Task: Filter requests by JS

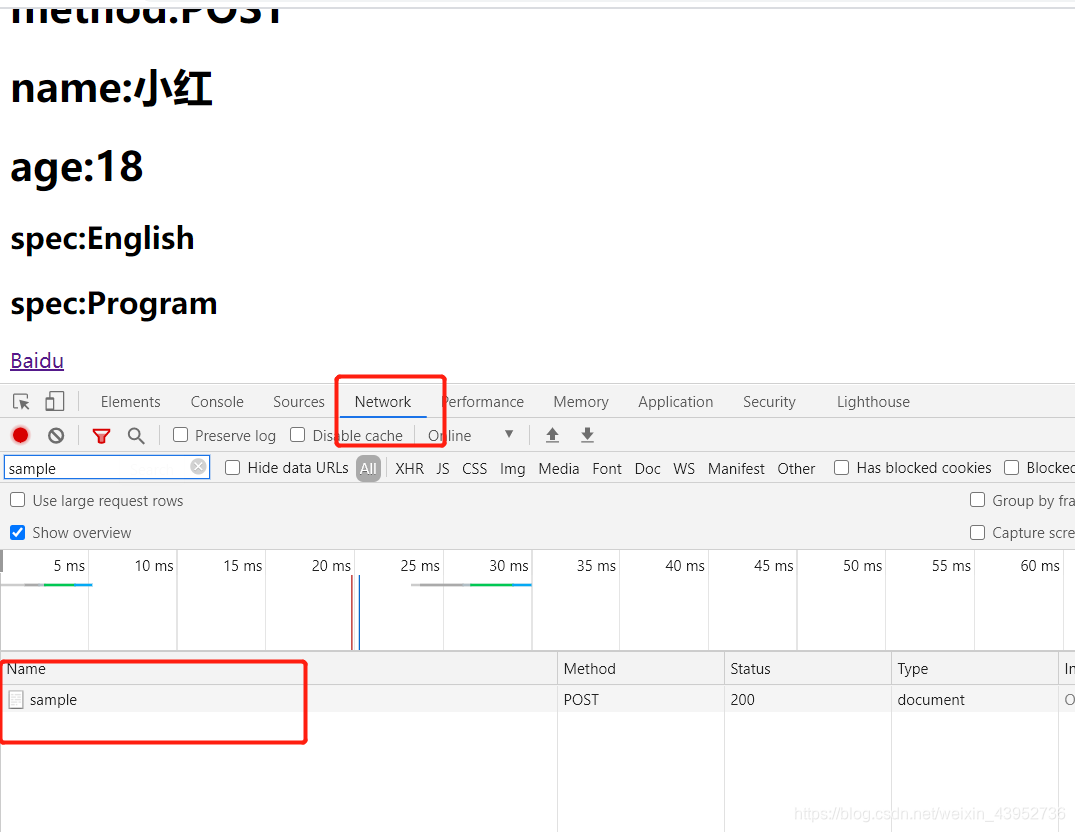Action: tap(443, 469)
